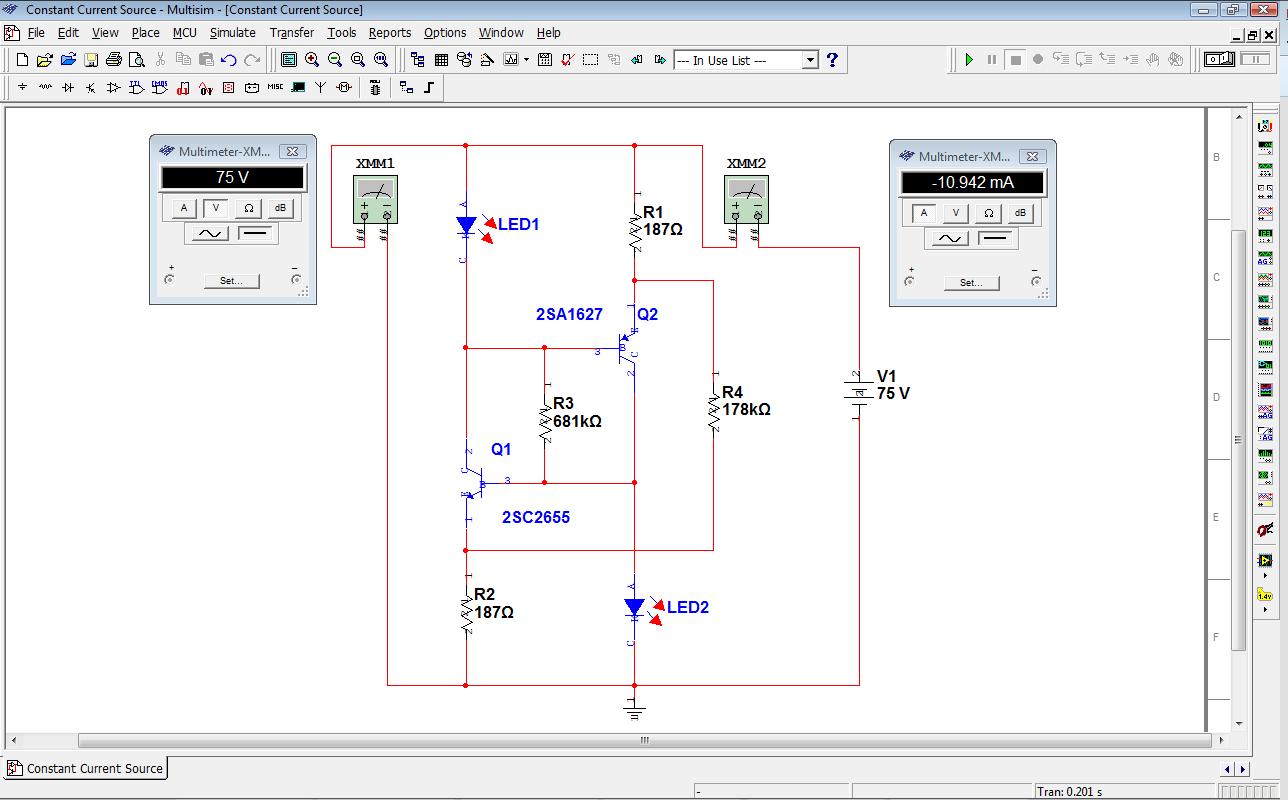Place a Misc component

click(274, 88)
